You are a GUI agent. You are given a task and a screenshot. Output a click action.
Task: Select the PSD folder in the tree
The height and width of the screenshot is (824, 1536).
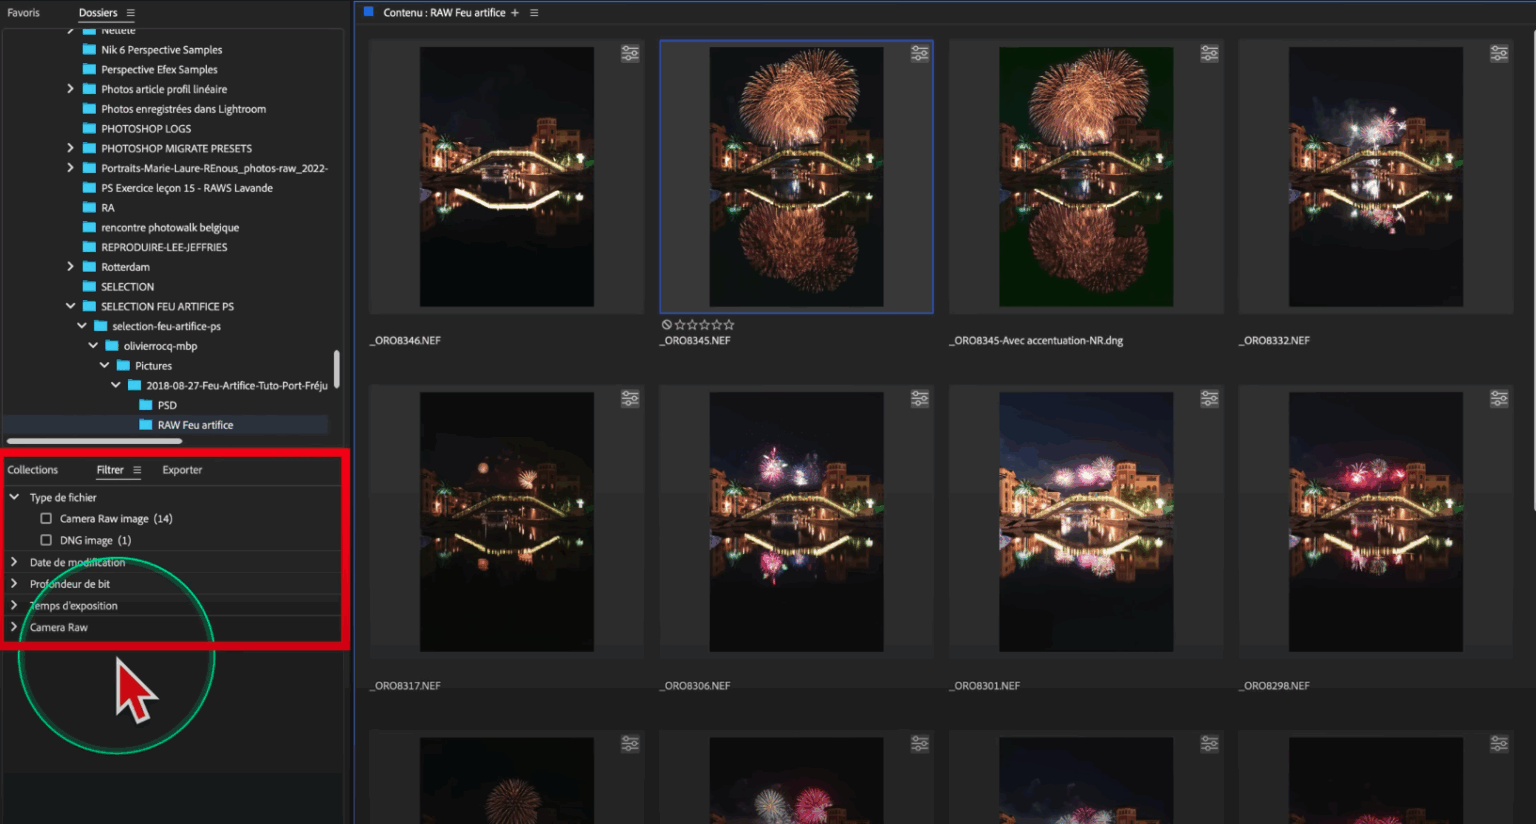(166, 405)
